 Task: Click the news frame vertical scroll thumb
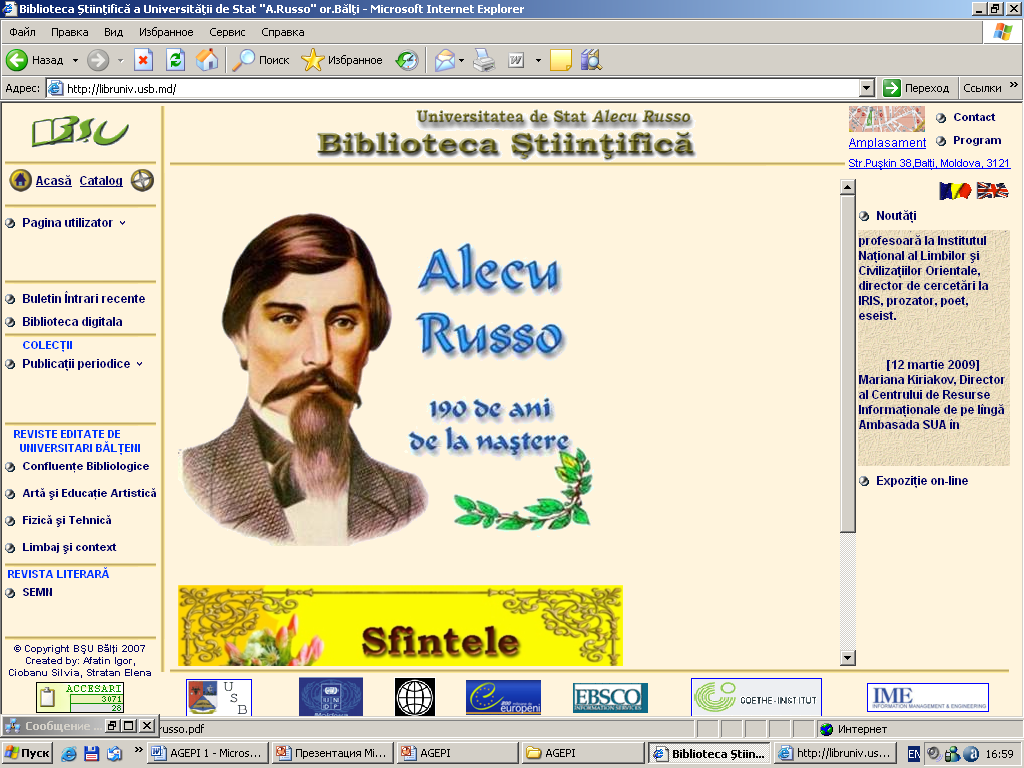tap(847, 362)
